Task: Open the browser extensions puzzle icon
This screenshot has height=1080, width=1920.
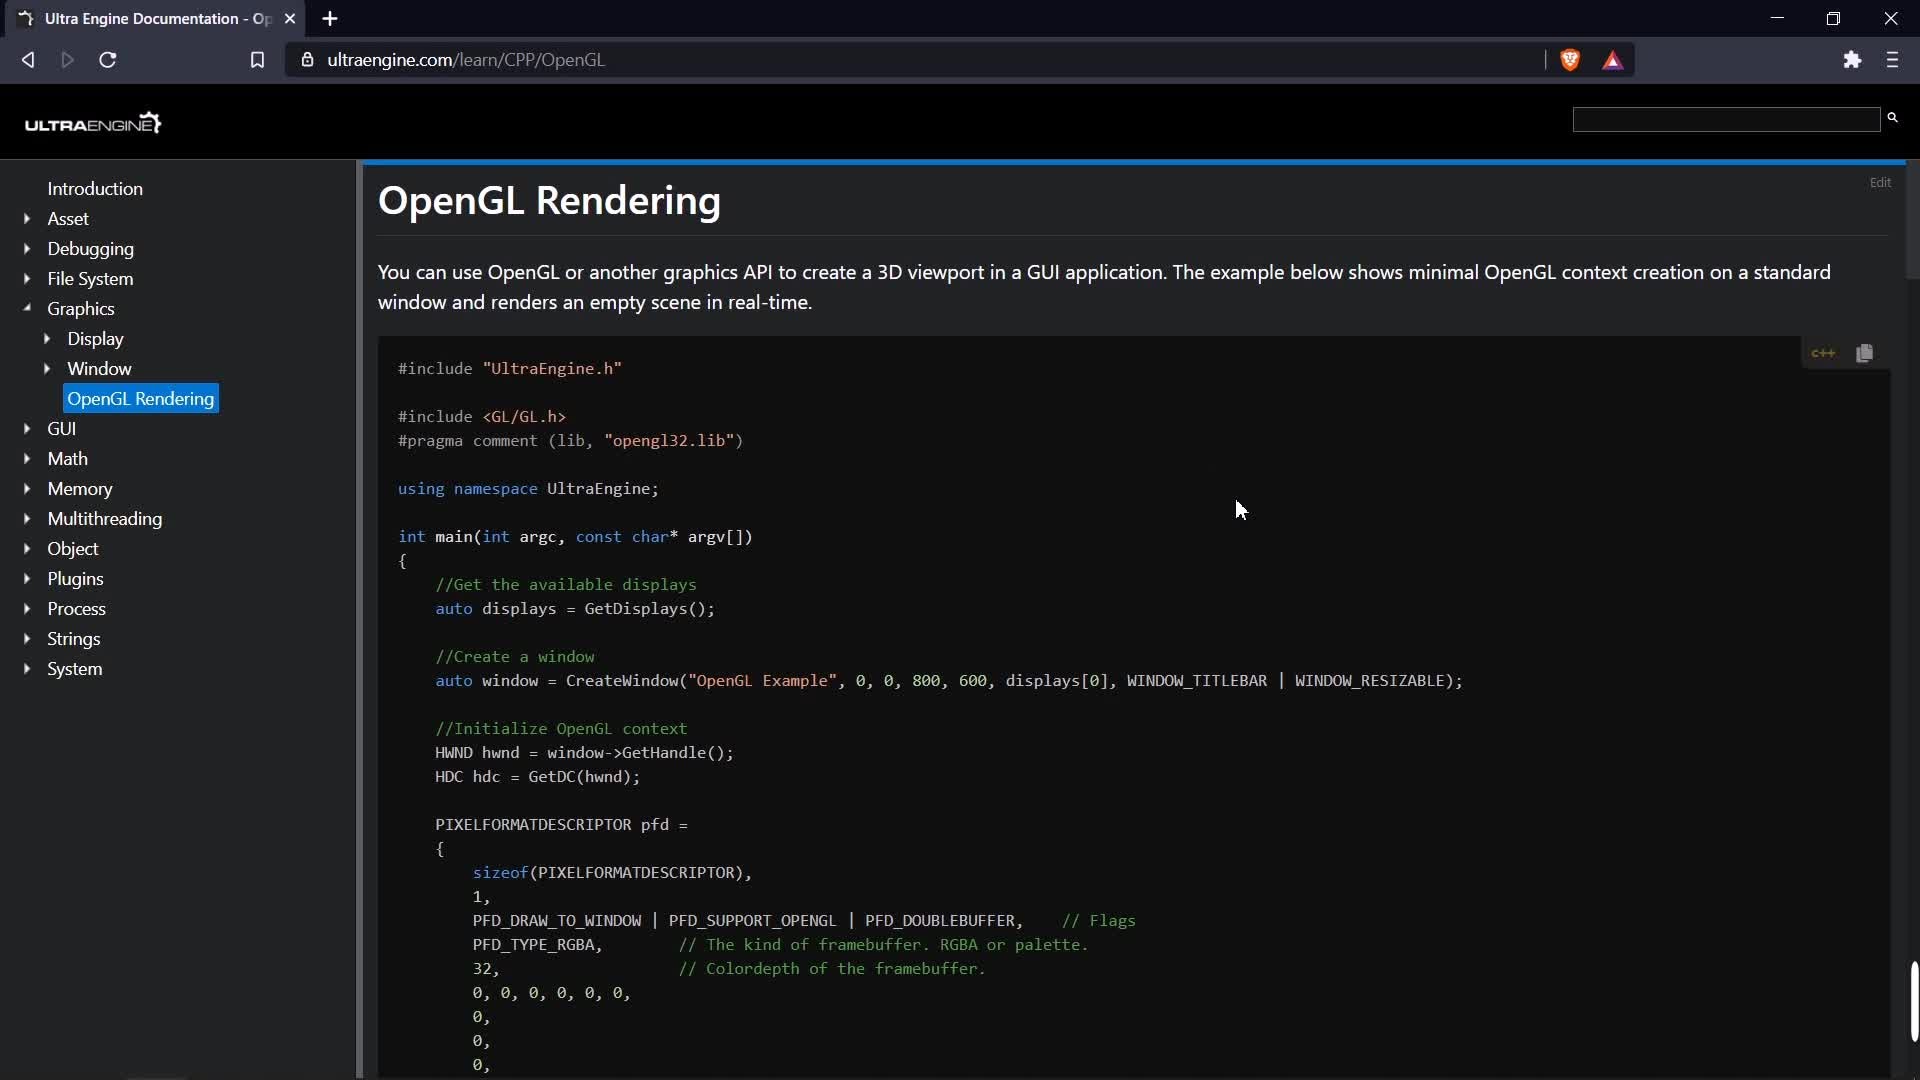Action: (1852, 60)
